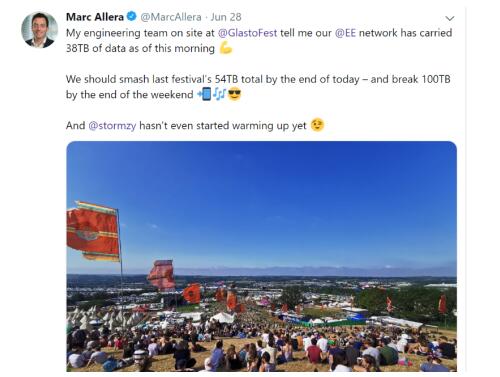Image resolution: width=500 pixels, height=377 pixels.
Task: Open Marc Allera's profile avatar
Action: pos(40,30)
